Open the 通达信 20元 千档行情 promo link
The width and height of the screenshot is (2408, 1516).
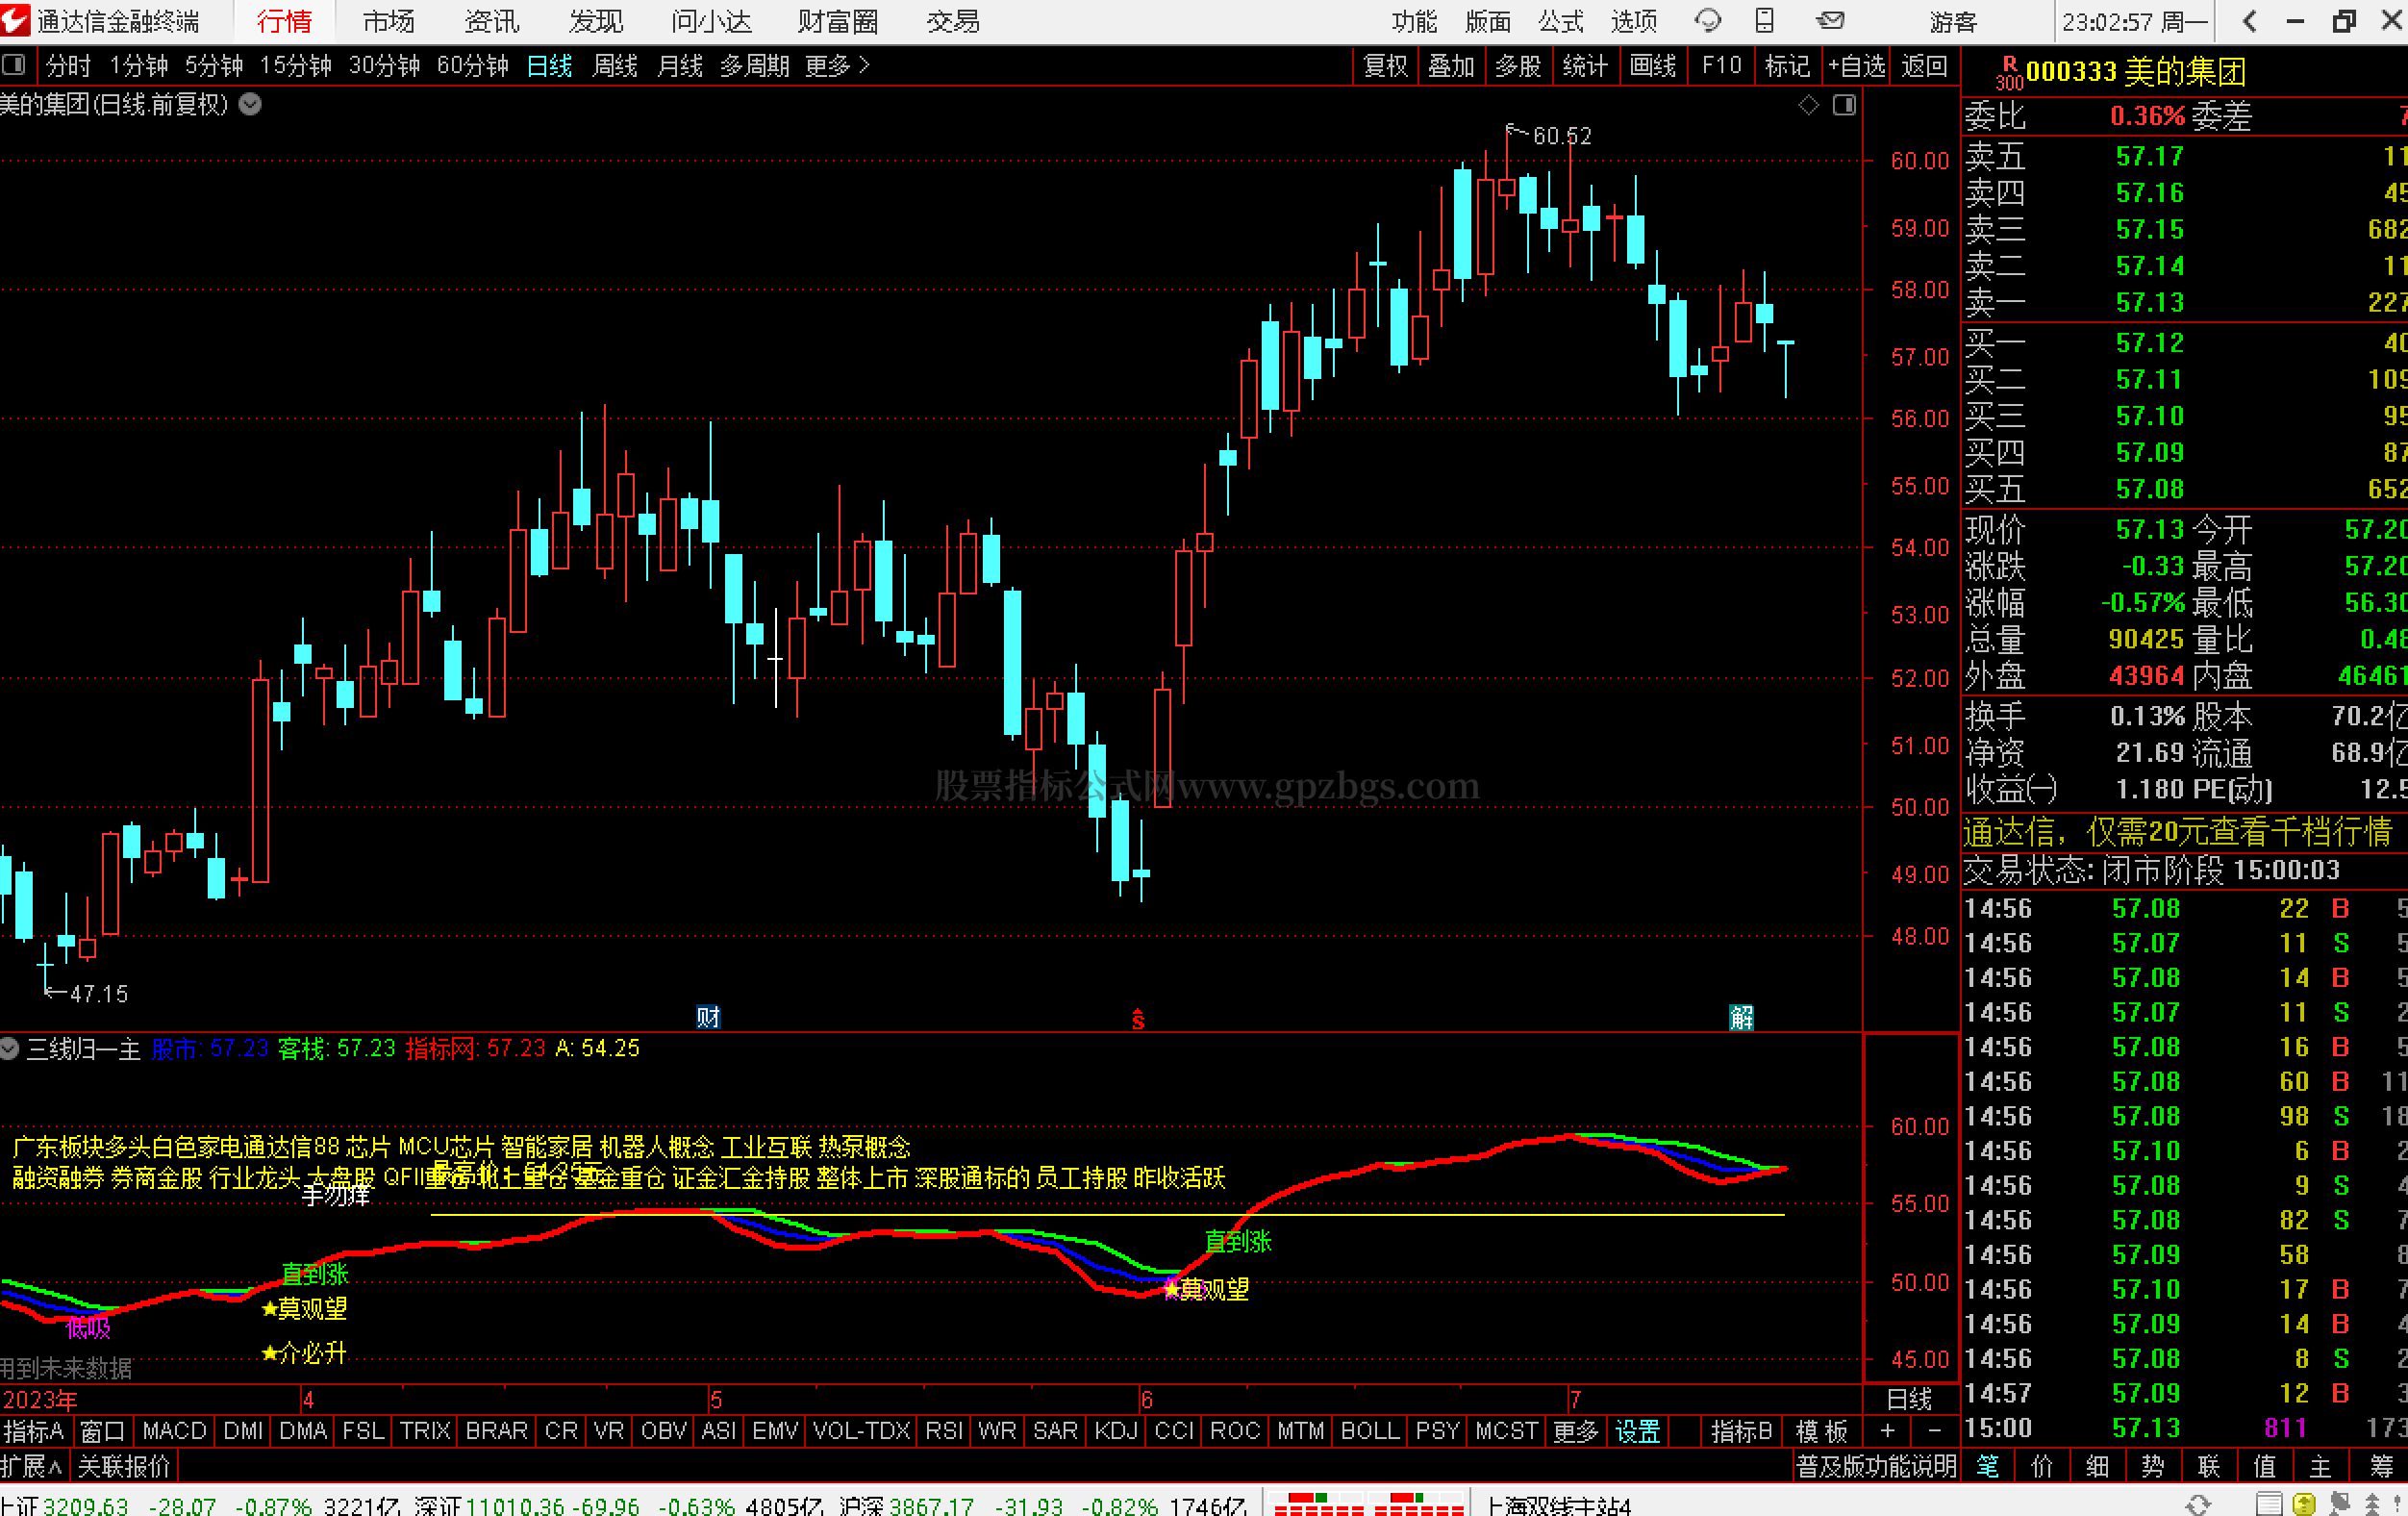pyautogui.click(x=2177, y=831)
